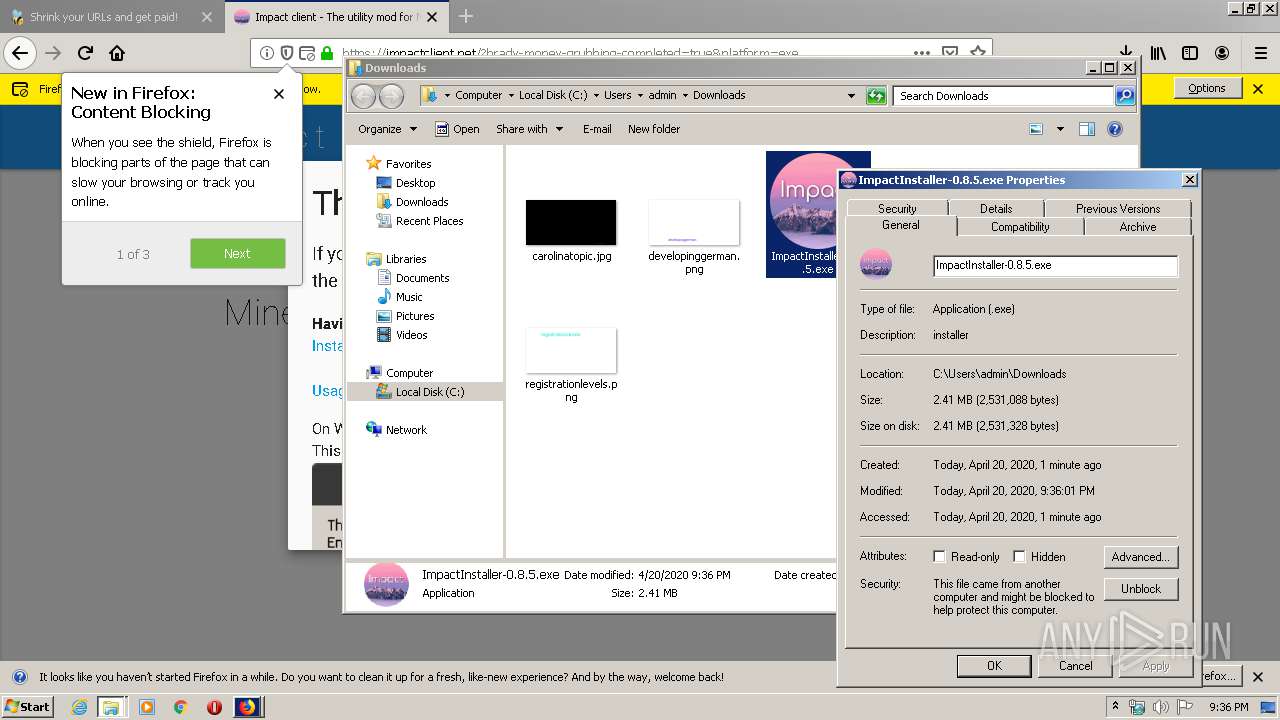Select carolinatopic.jpg thumbnail
The width and height of the screenshot is (1280, 720).
tap(571, 222)
